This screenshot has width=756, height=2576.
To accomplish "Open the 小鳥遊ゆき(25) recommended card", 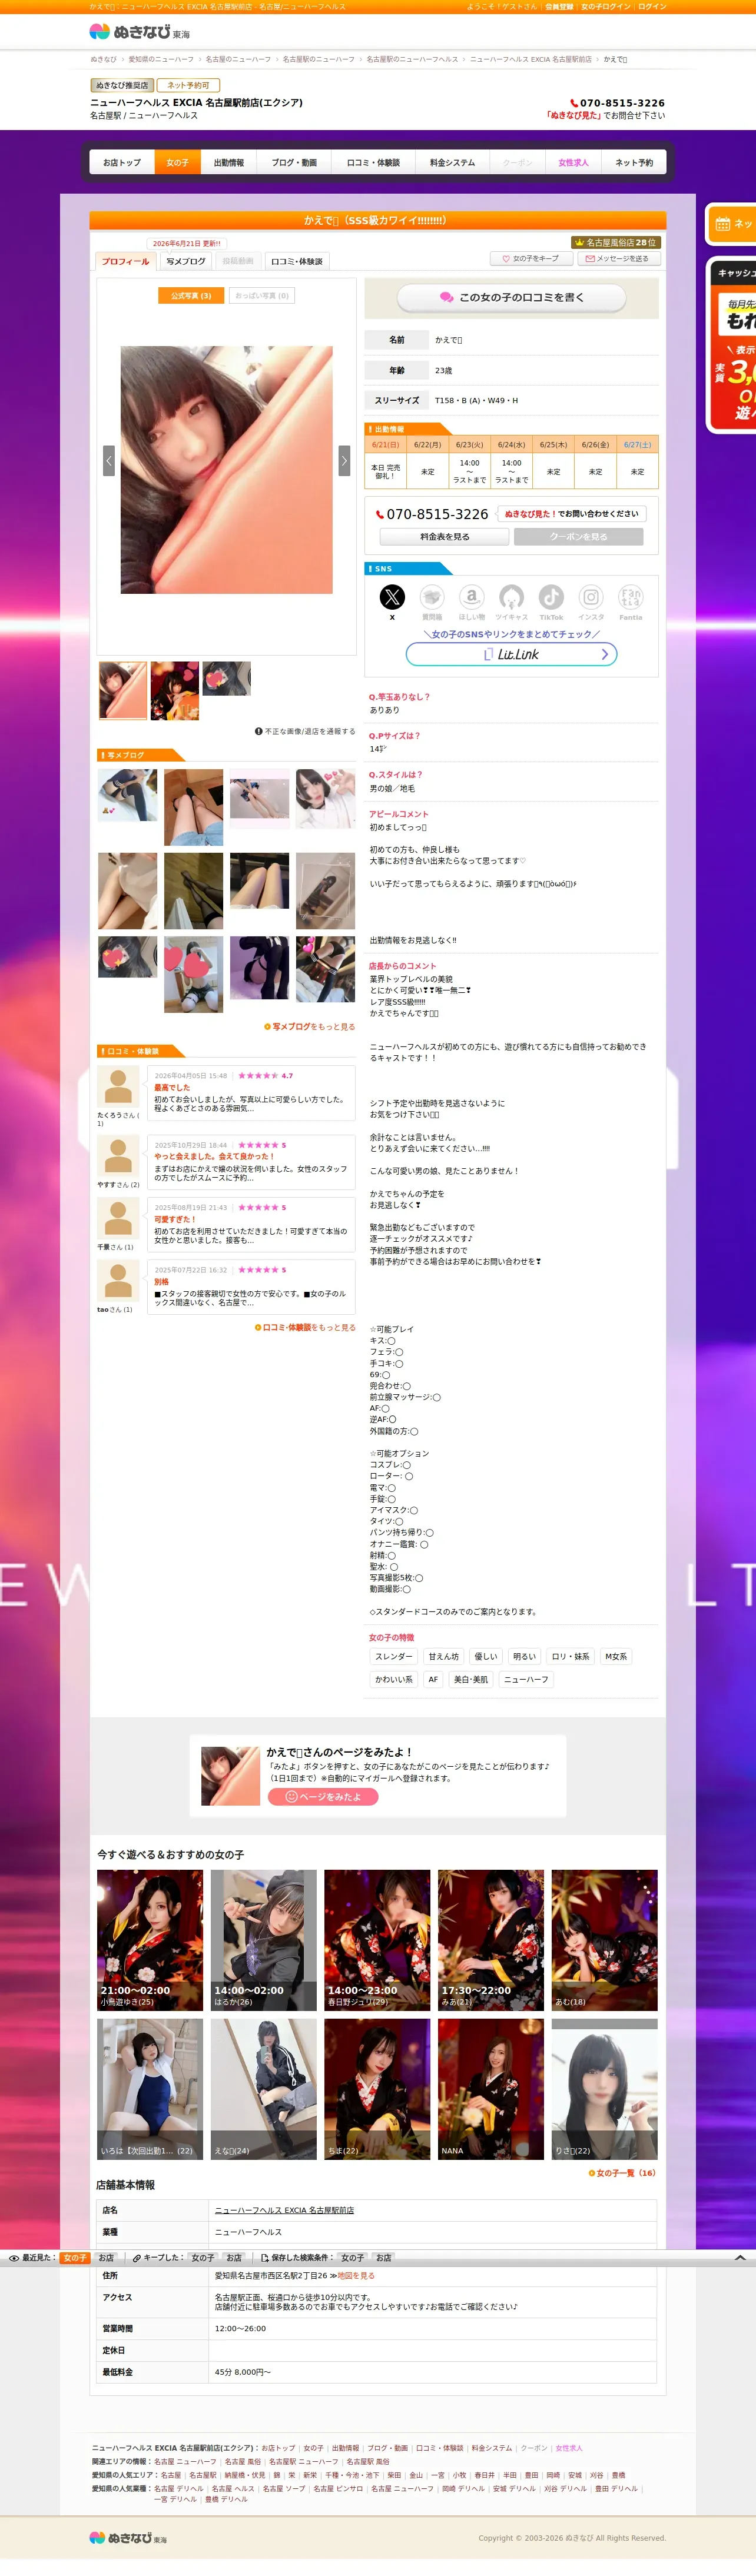I will click(x=150, y=1940).
